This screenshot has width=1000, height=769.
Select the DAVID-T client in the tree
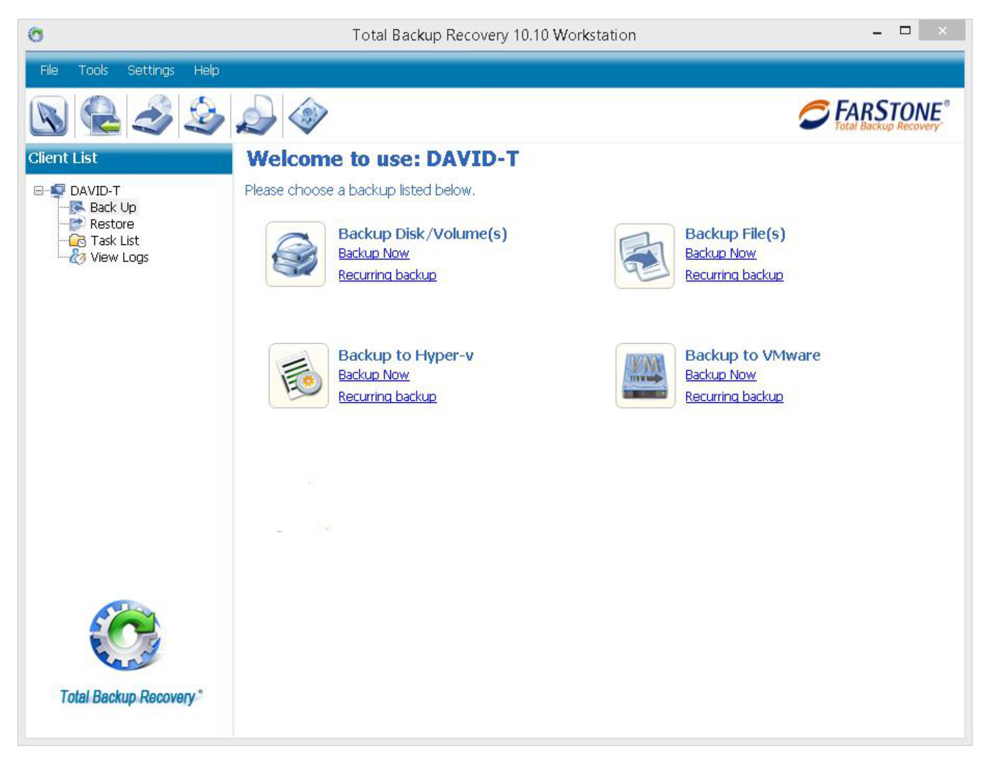coord(94,191)
